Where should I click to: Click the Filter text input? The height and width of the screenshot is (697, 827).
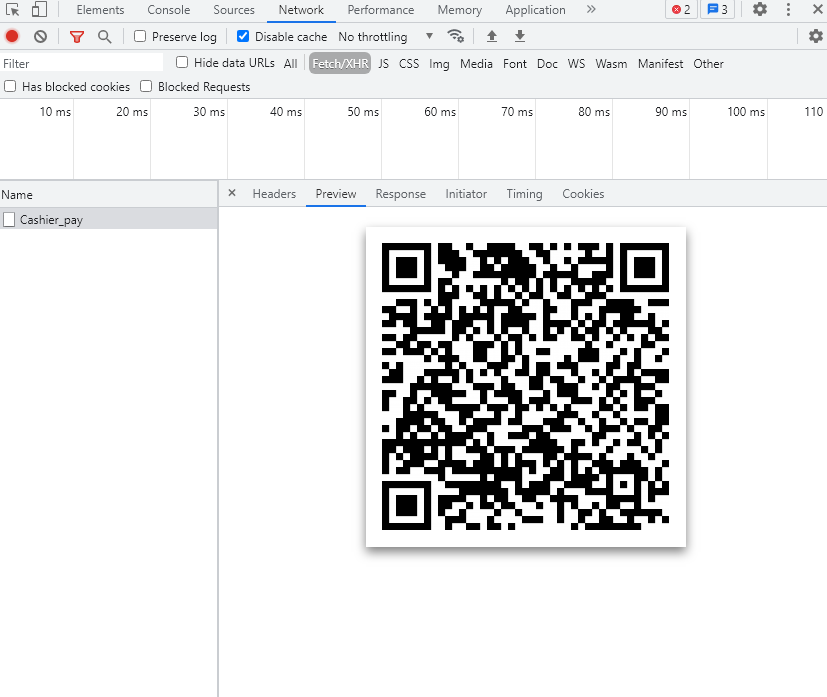[82, 63]
